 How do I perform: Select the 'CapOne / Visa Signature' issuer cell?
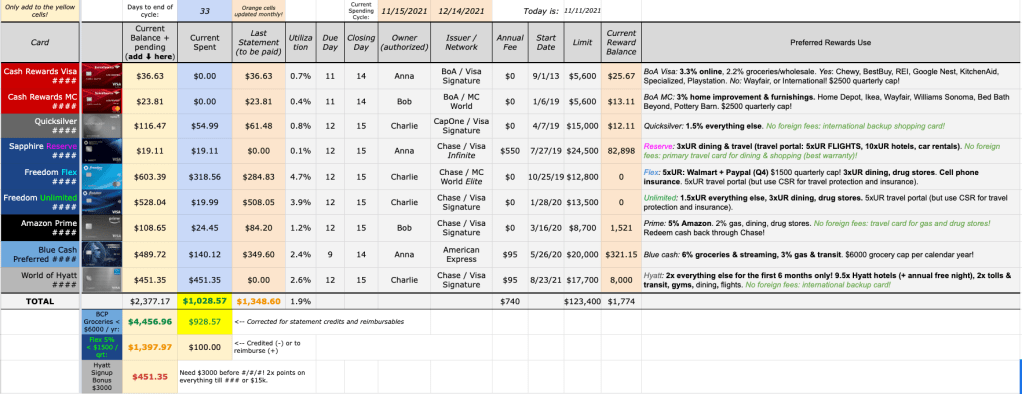coord(460,127)
